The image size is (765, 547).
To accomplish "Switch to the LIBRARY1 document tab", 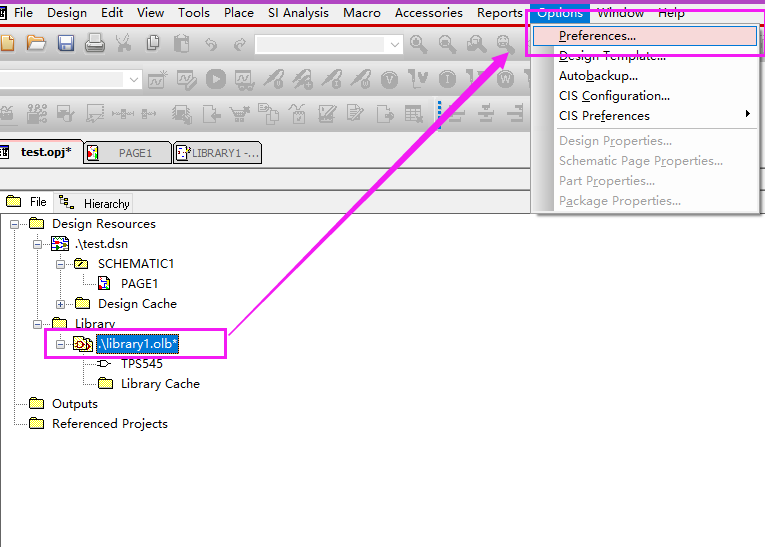I will (x=218, y=153).
